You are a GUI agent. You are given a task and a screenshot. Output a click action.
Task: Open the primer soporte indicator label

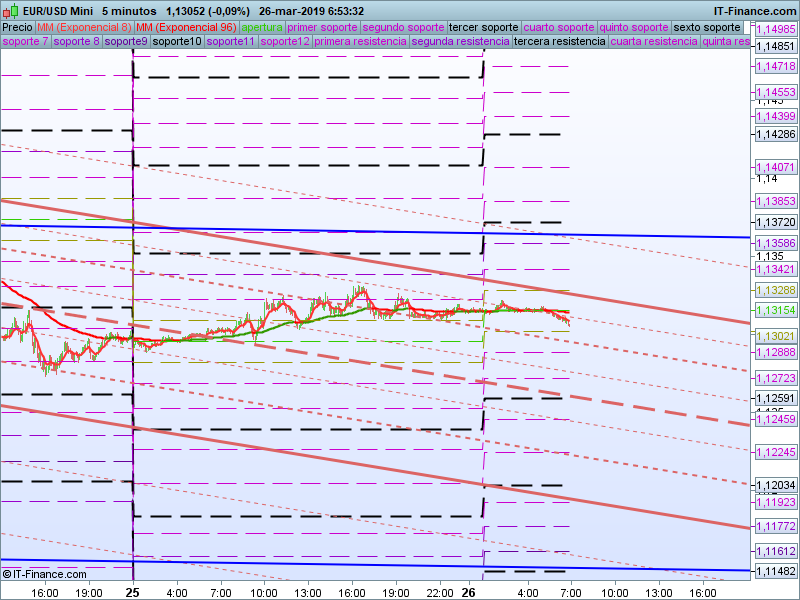coord(321,26)
